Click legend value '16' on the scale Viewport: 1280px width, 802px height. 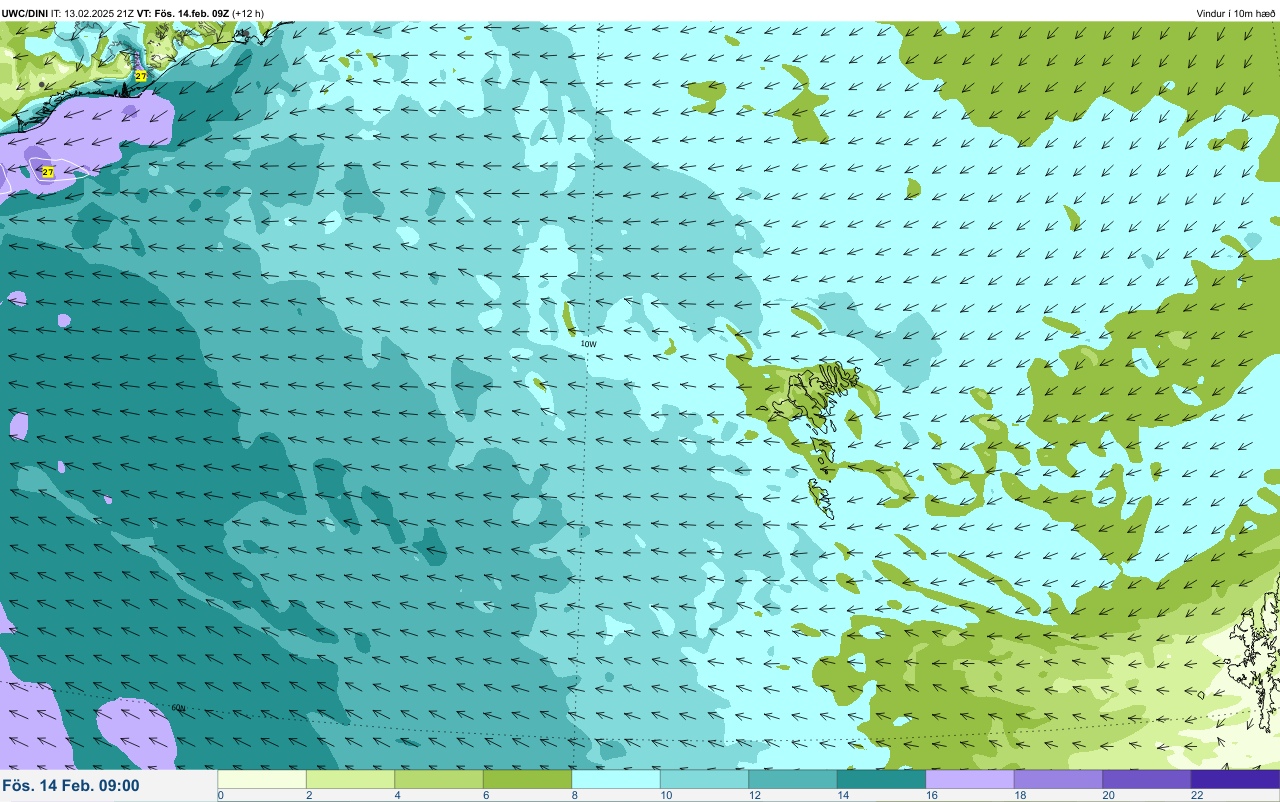coord(930,796)
